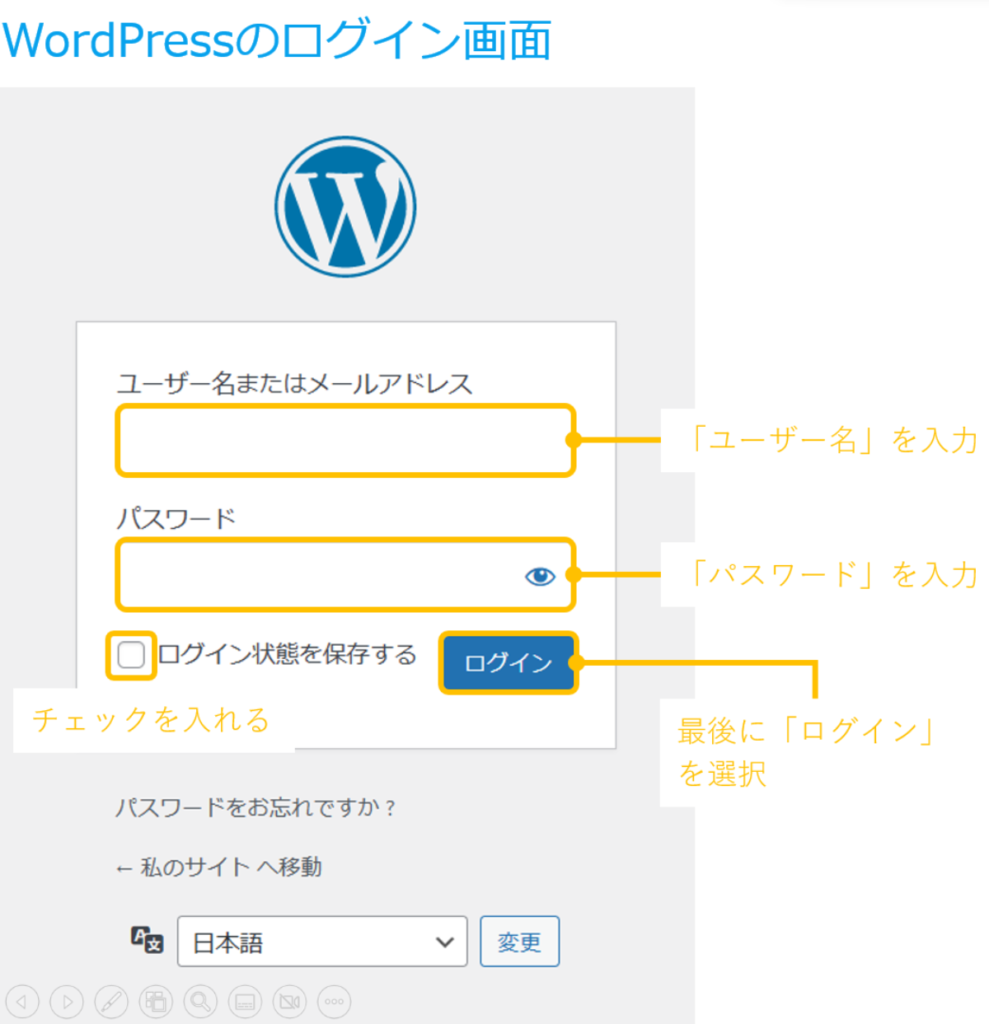Click the ログイン状態を保存する label text
Screen dimensions: 989x1024
tap(287, 654)
